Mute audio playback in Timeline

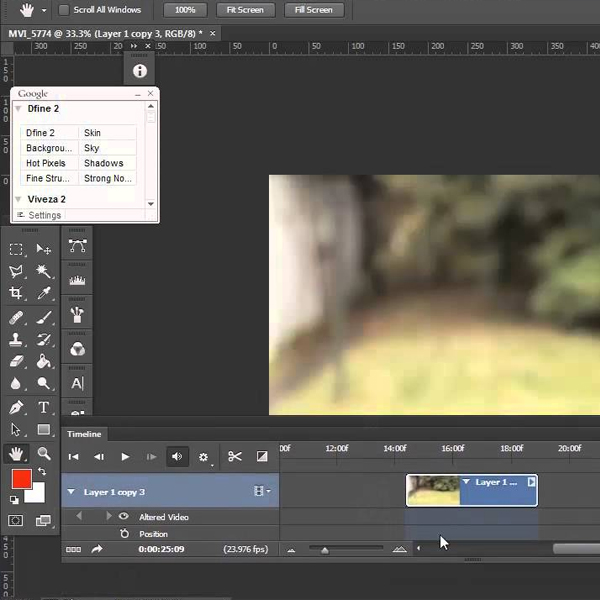click(177, 457)
